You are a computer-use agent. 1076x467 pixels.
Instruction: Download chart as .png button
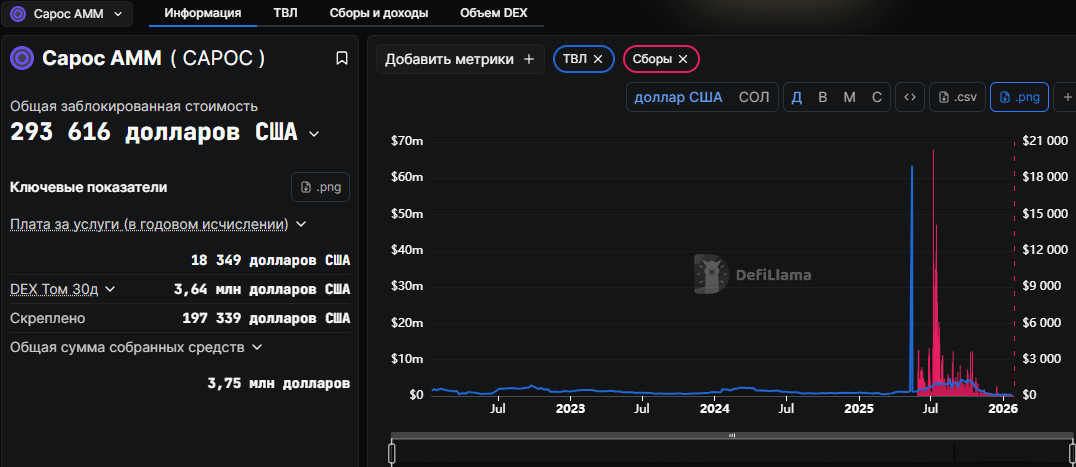point(1019,97)
